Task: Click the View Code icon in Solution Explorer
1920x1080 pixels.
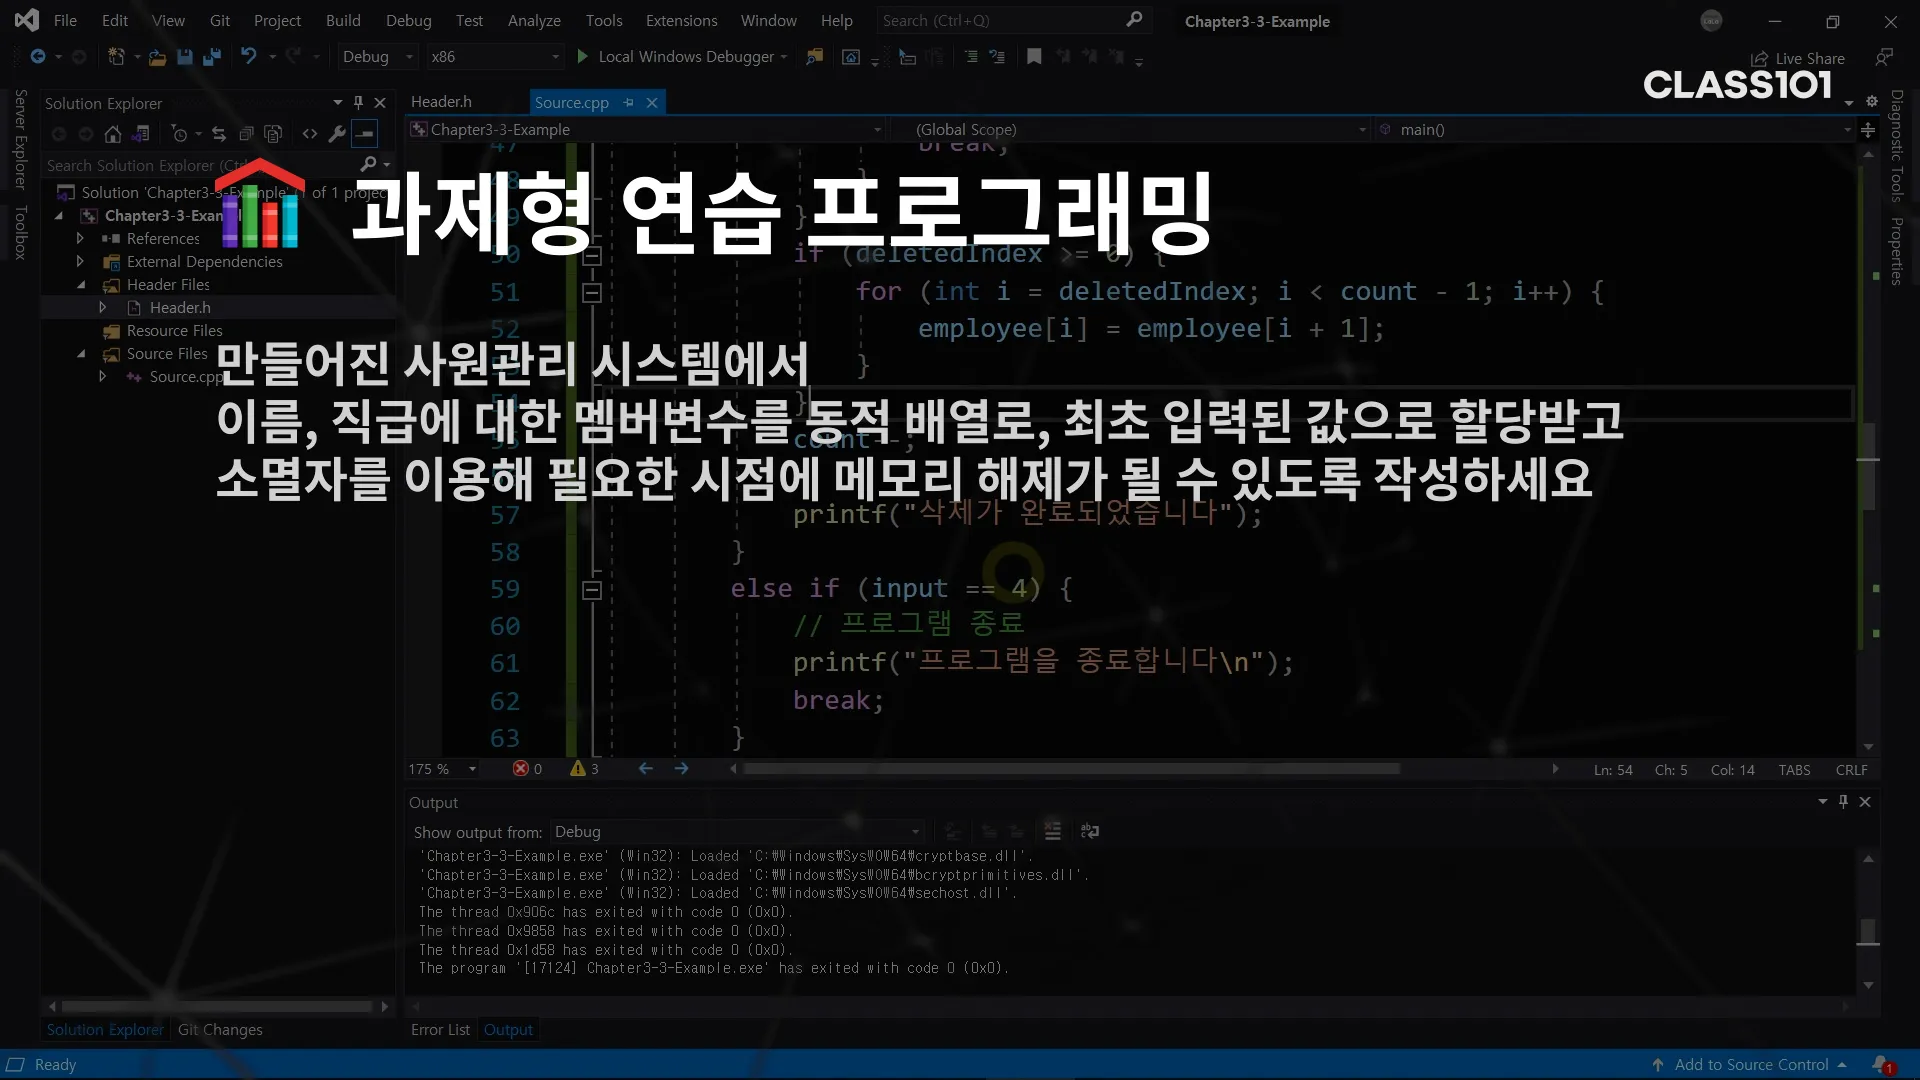Action: (x=310, y=134)
